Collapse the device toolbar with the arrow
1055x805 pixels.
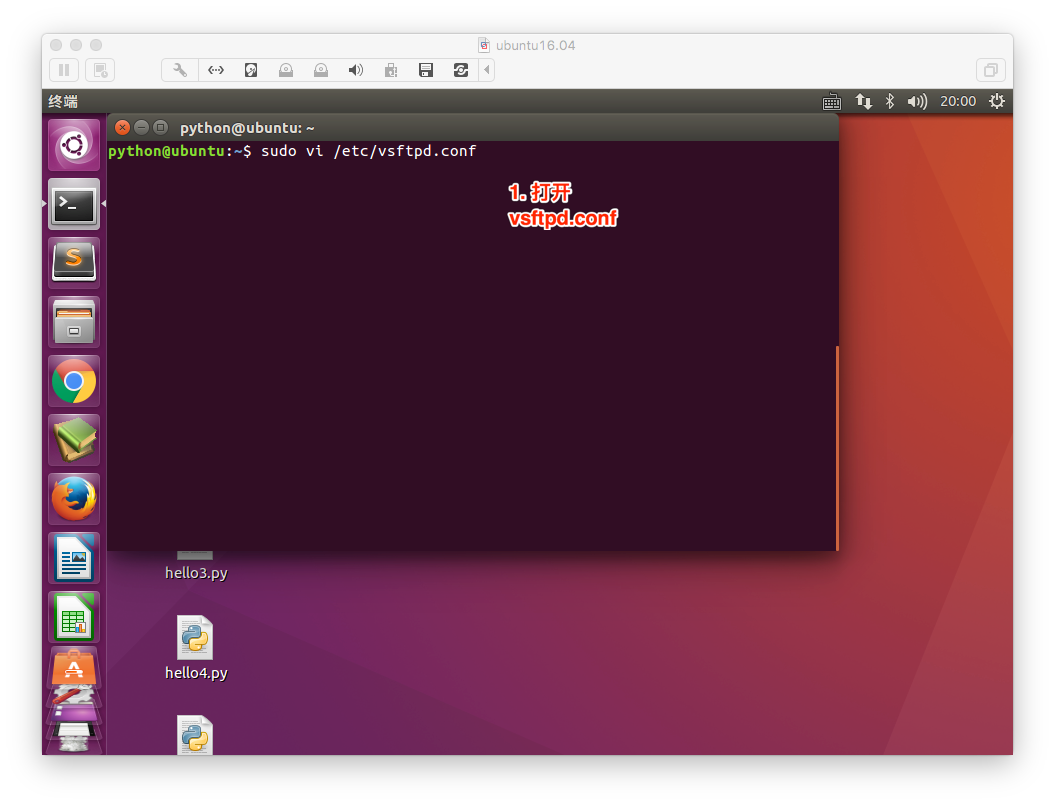(486, 70)
